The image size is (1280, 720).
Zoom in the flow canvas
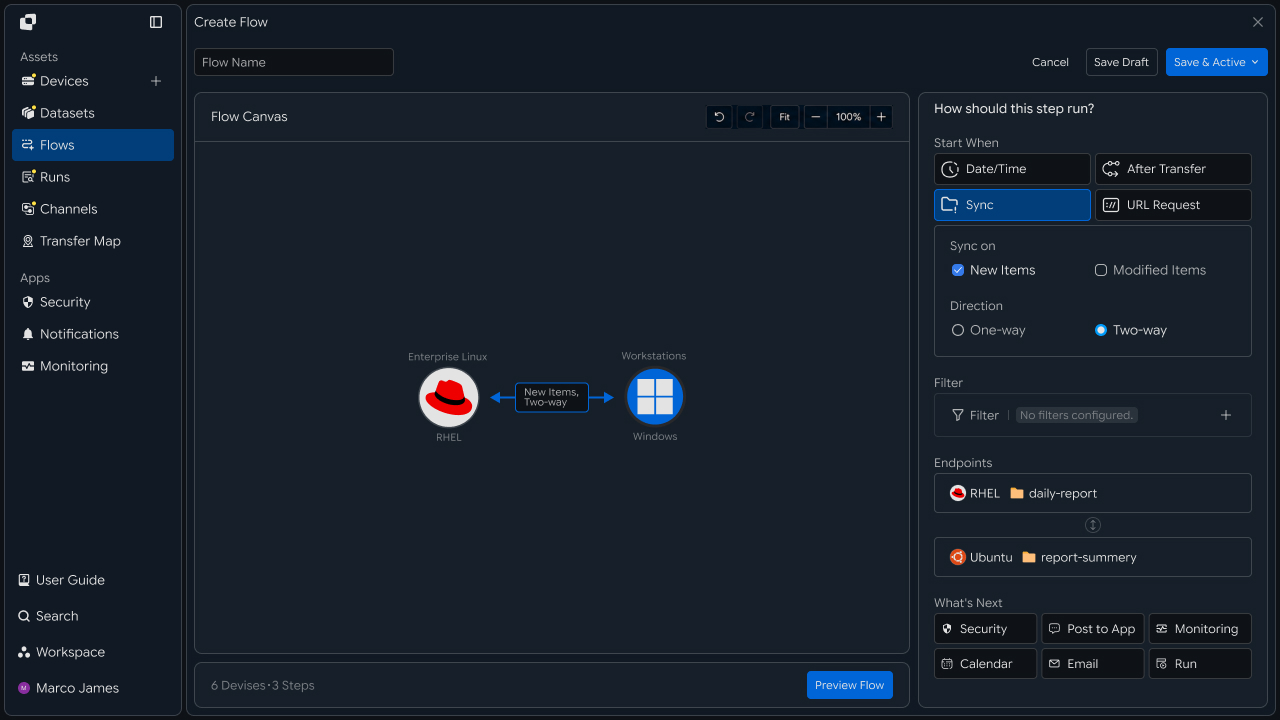click(x=881, y=117)
